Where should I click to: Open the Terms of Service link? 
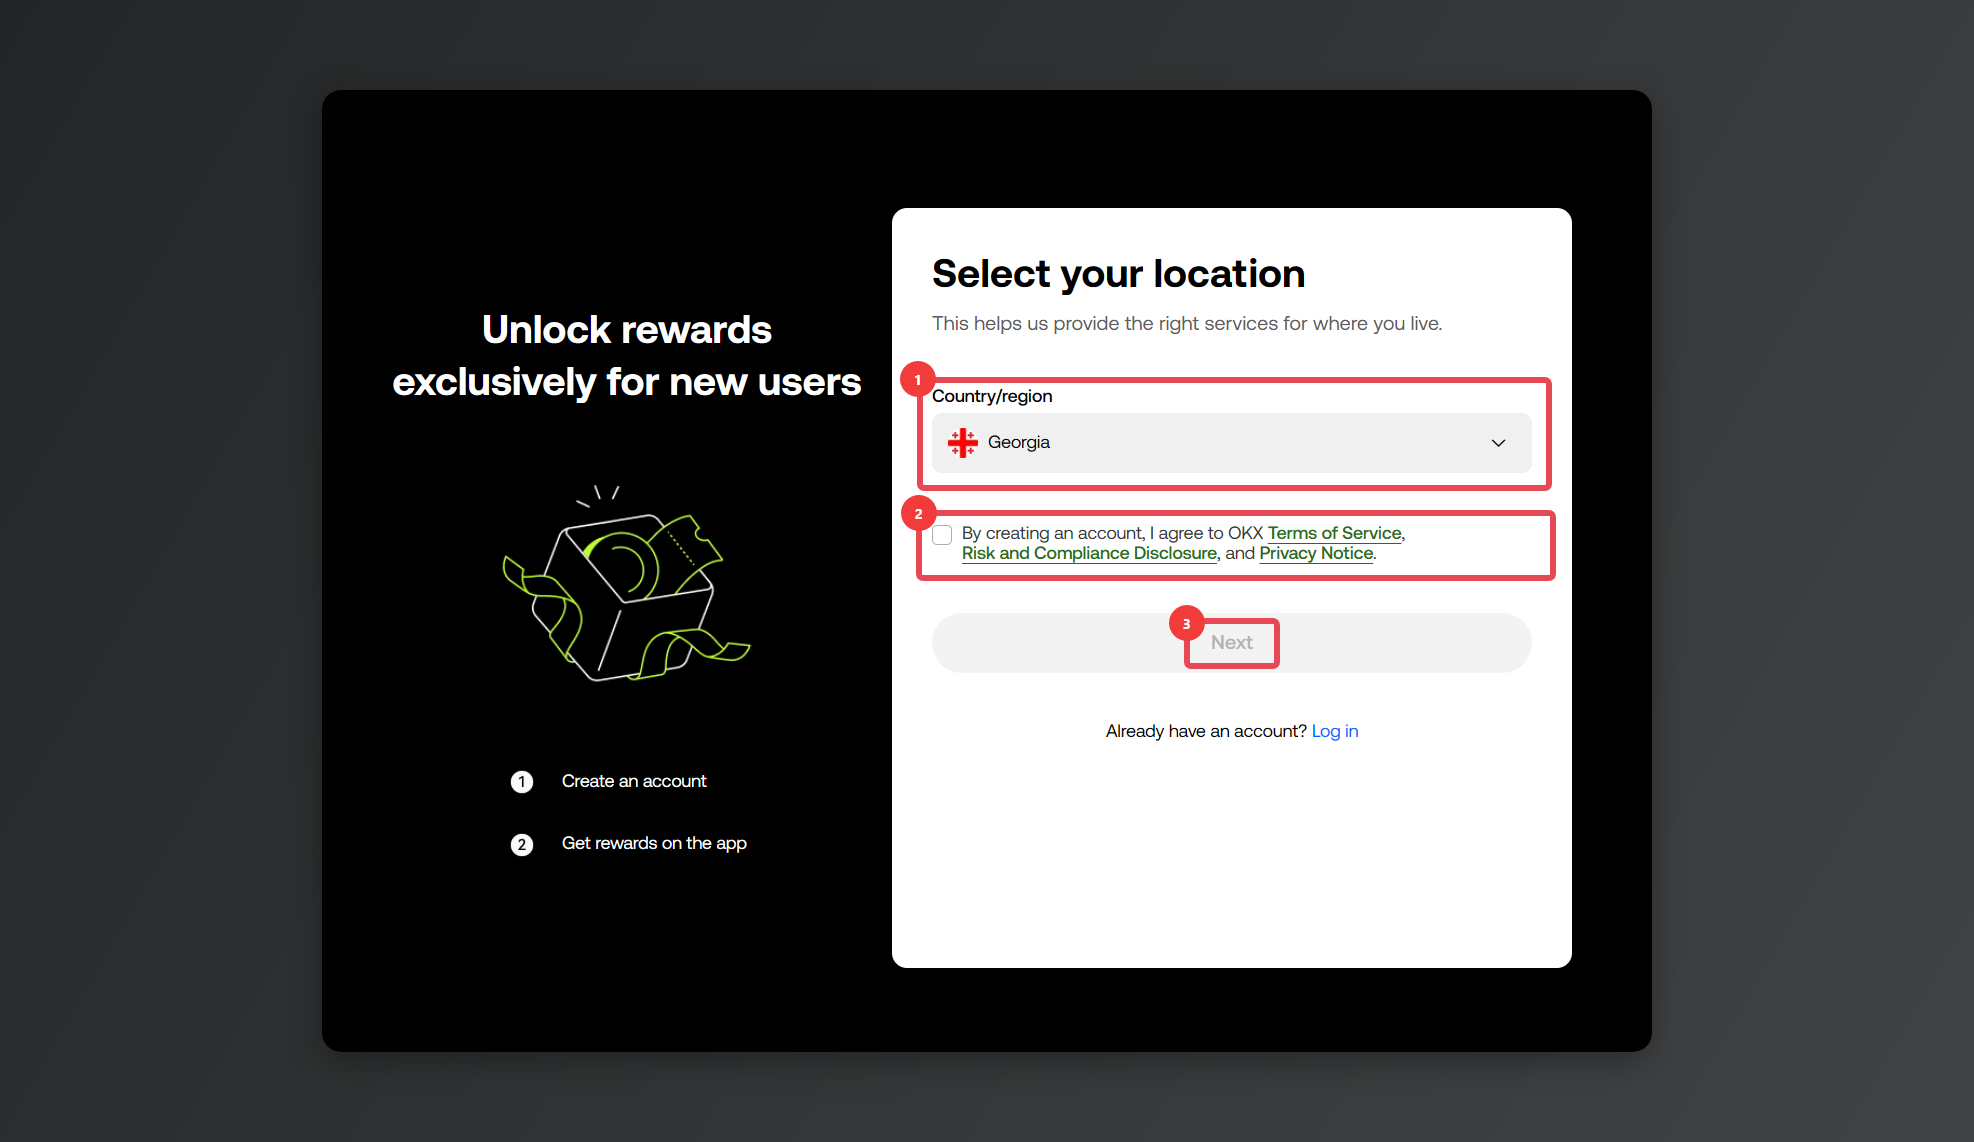(1334, 533)
